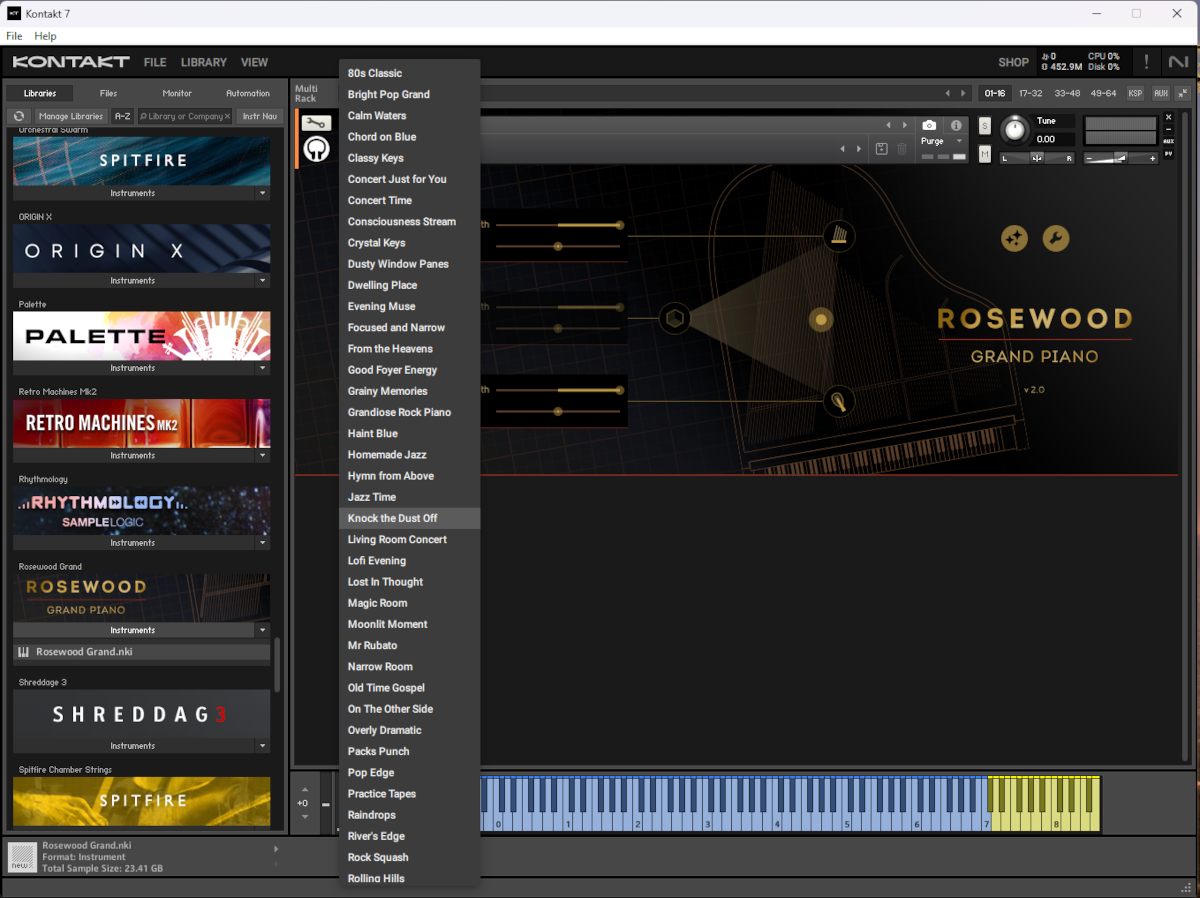
Task: Open the Purge dropdown menu
Action: 943,141
